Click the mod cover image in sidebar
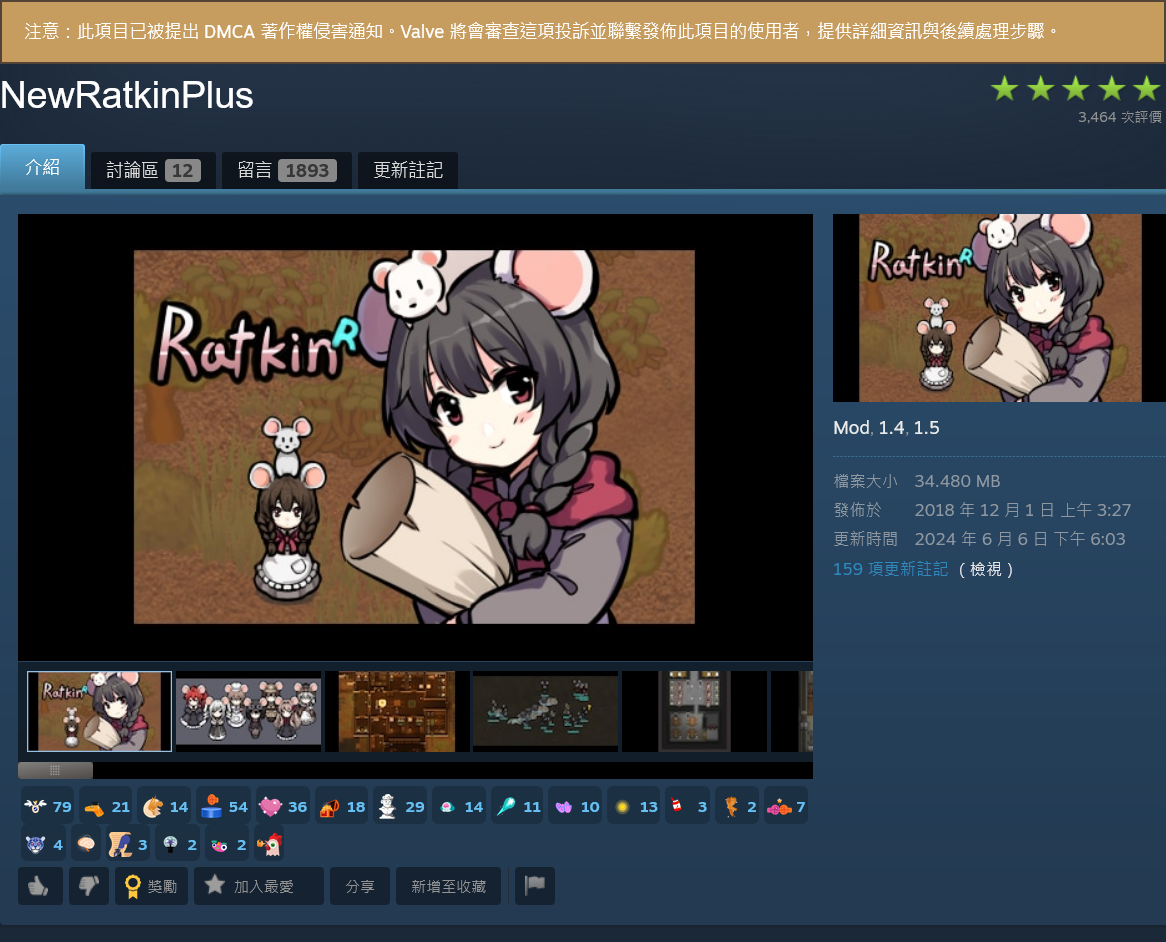 coord(999,308)
